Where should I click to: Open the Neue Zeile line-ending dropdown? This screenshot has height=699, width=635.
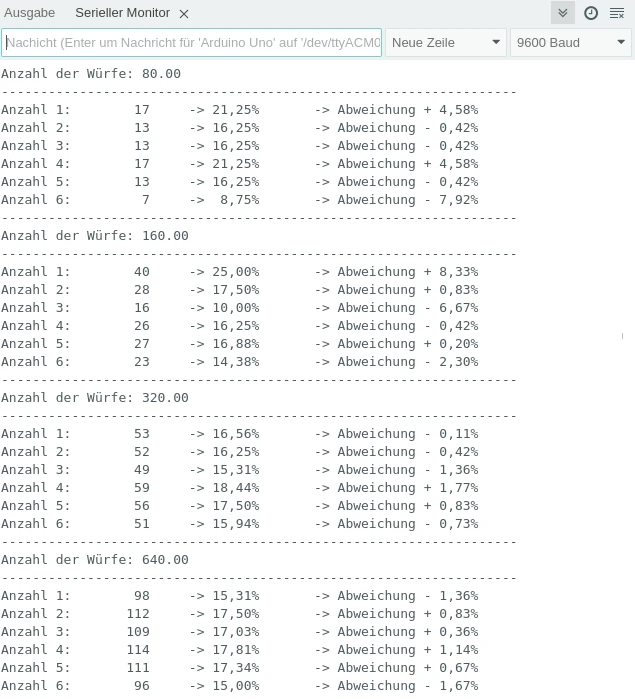coord(445,43)
